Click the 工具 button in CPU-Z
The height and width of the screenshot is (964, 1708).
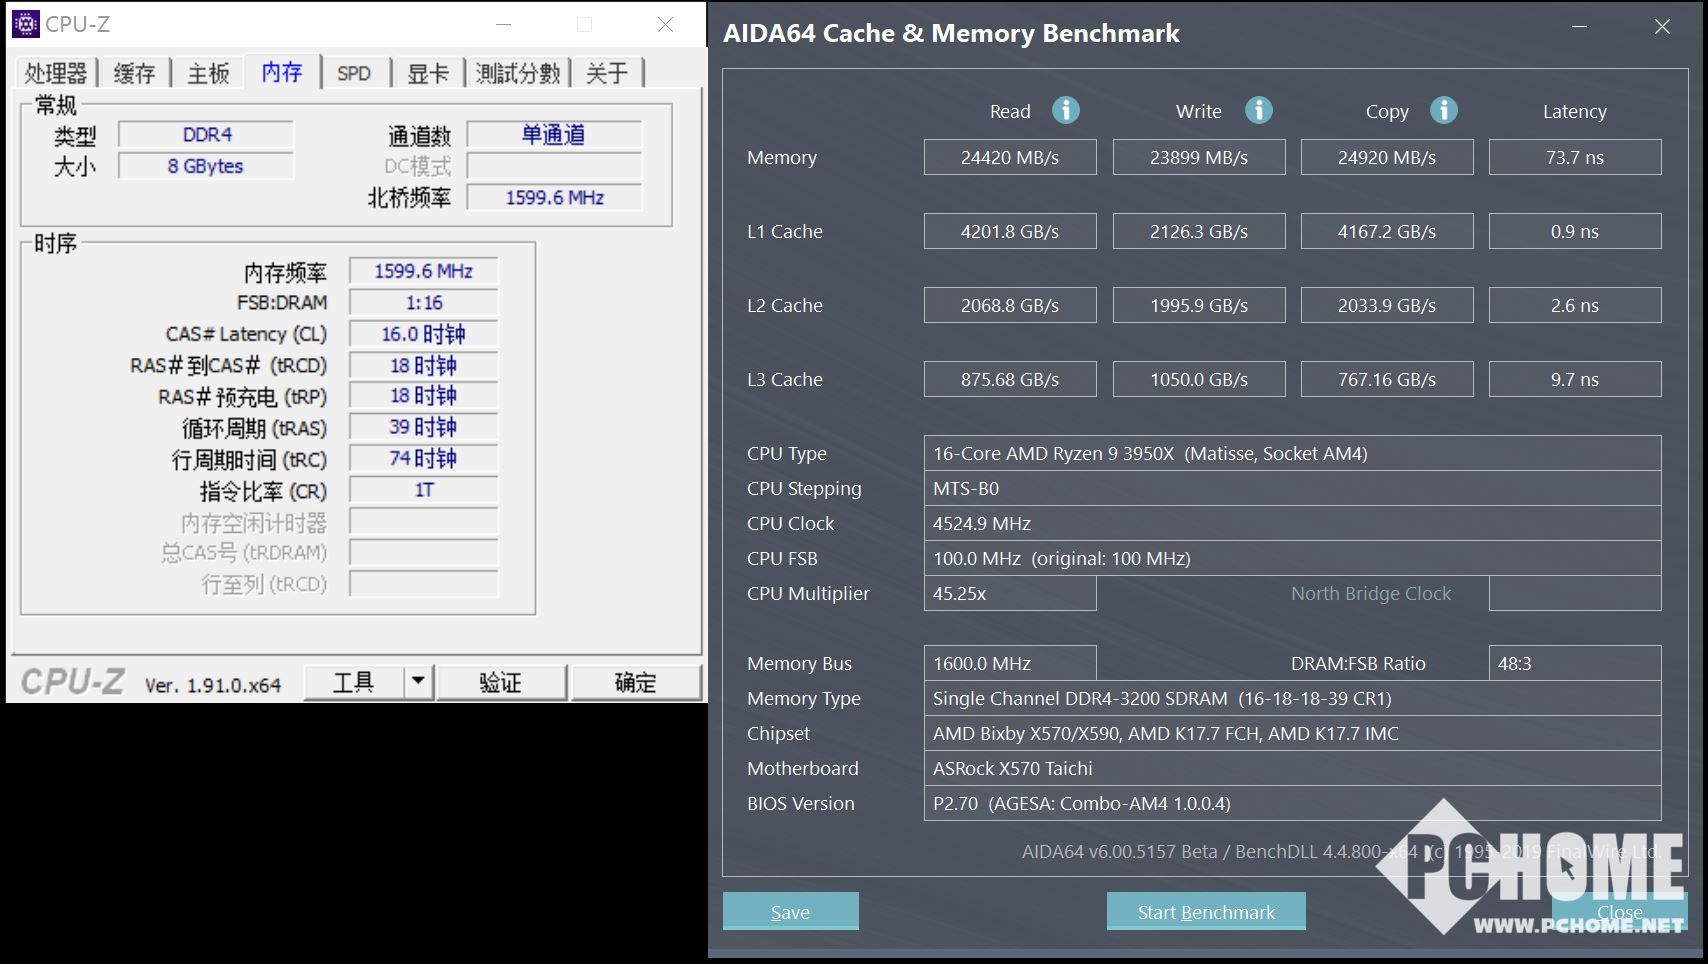pyautogui.click(x=354, y=682)
